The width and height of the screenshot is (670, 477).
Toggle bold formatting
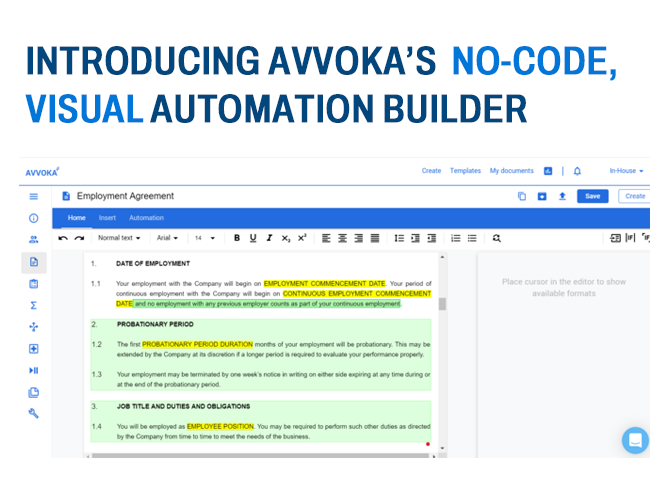[237, 238]
